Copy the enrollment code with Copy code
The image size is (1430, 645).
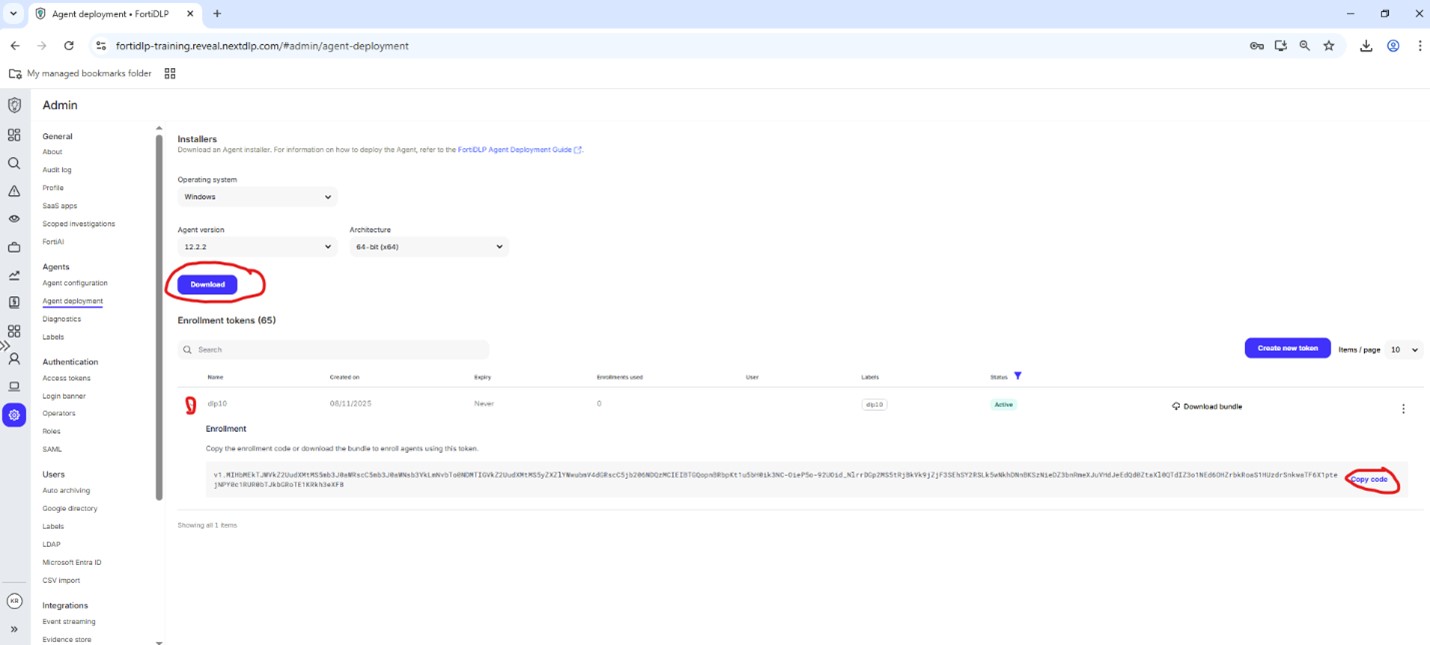(x=1369, y=479)
